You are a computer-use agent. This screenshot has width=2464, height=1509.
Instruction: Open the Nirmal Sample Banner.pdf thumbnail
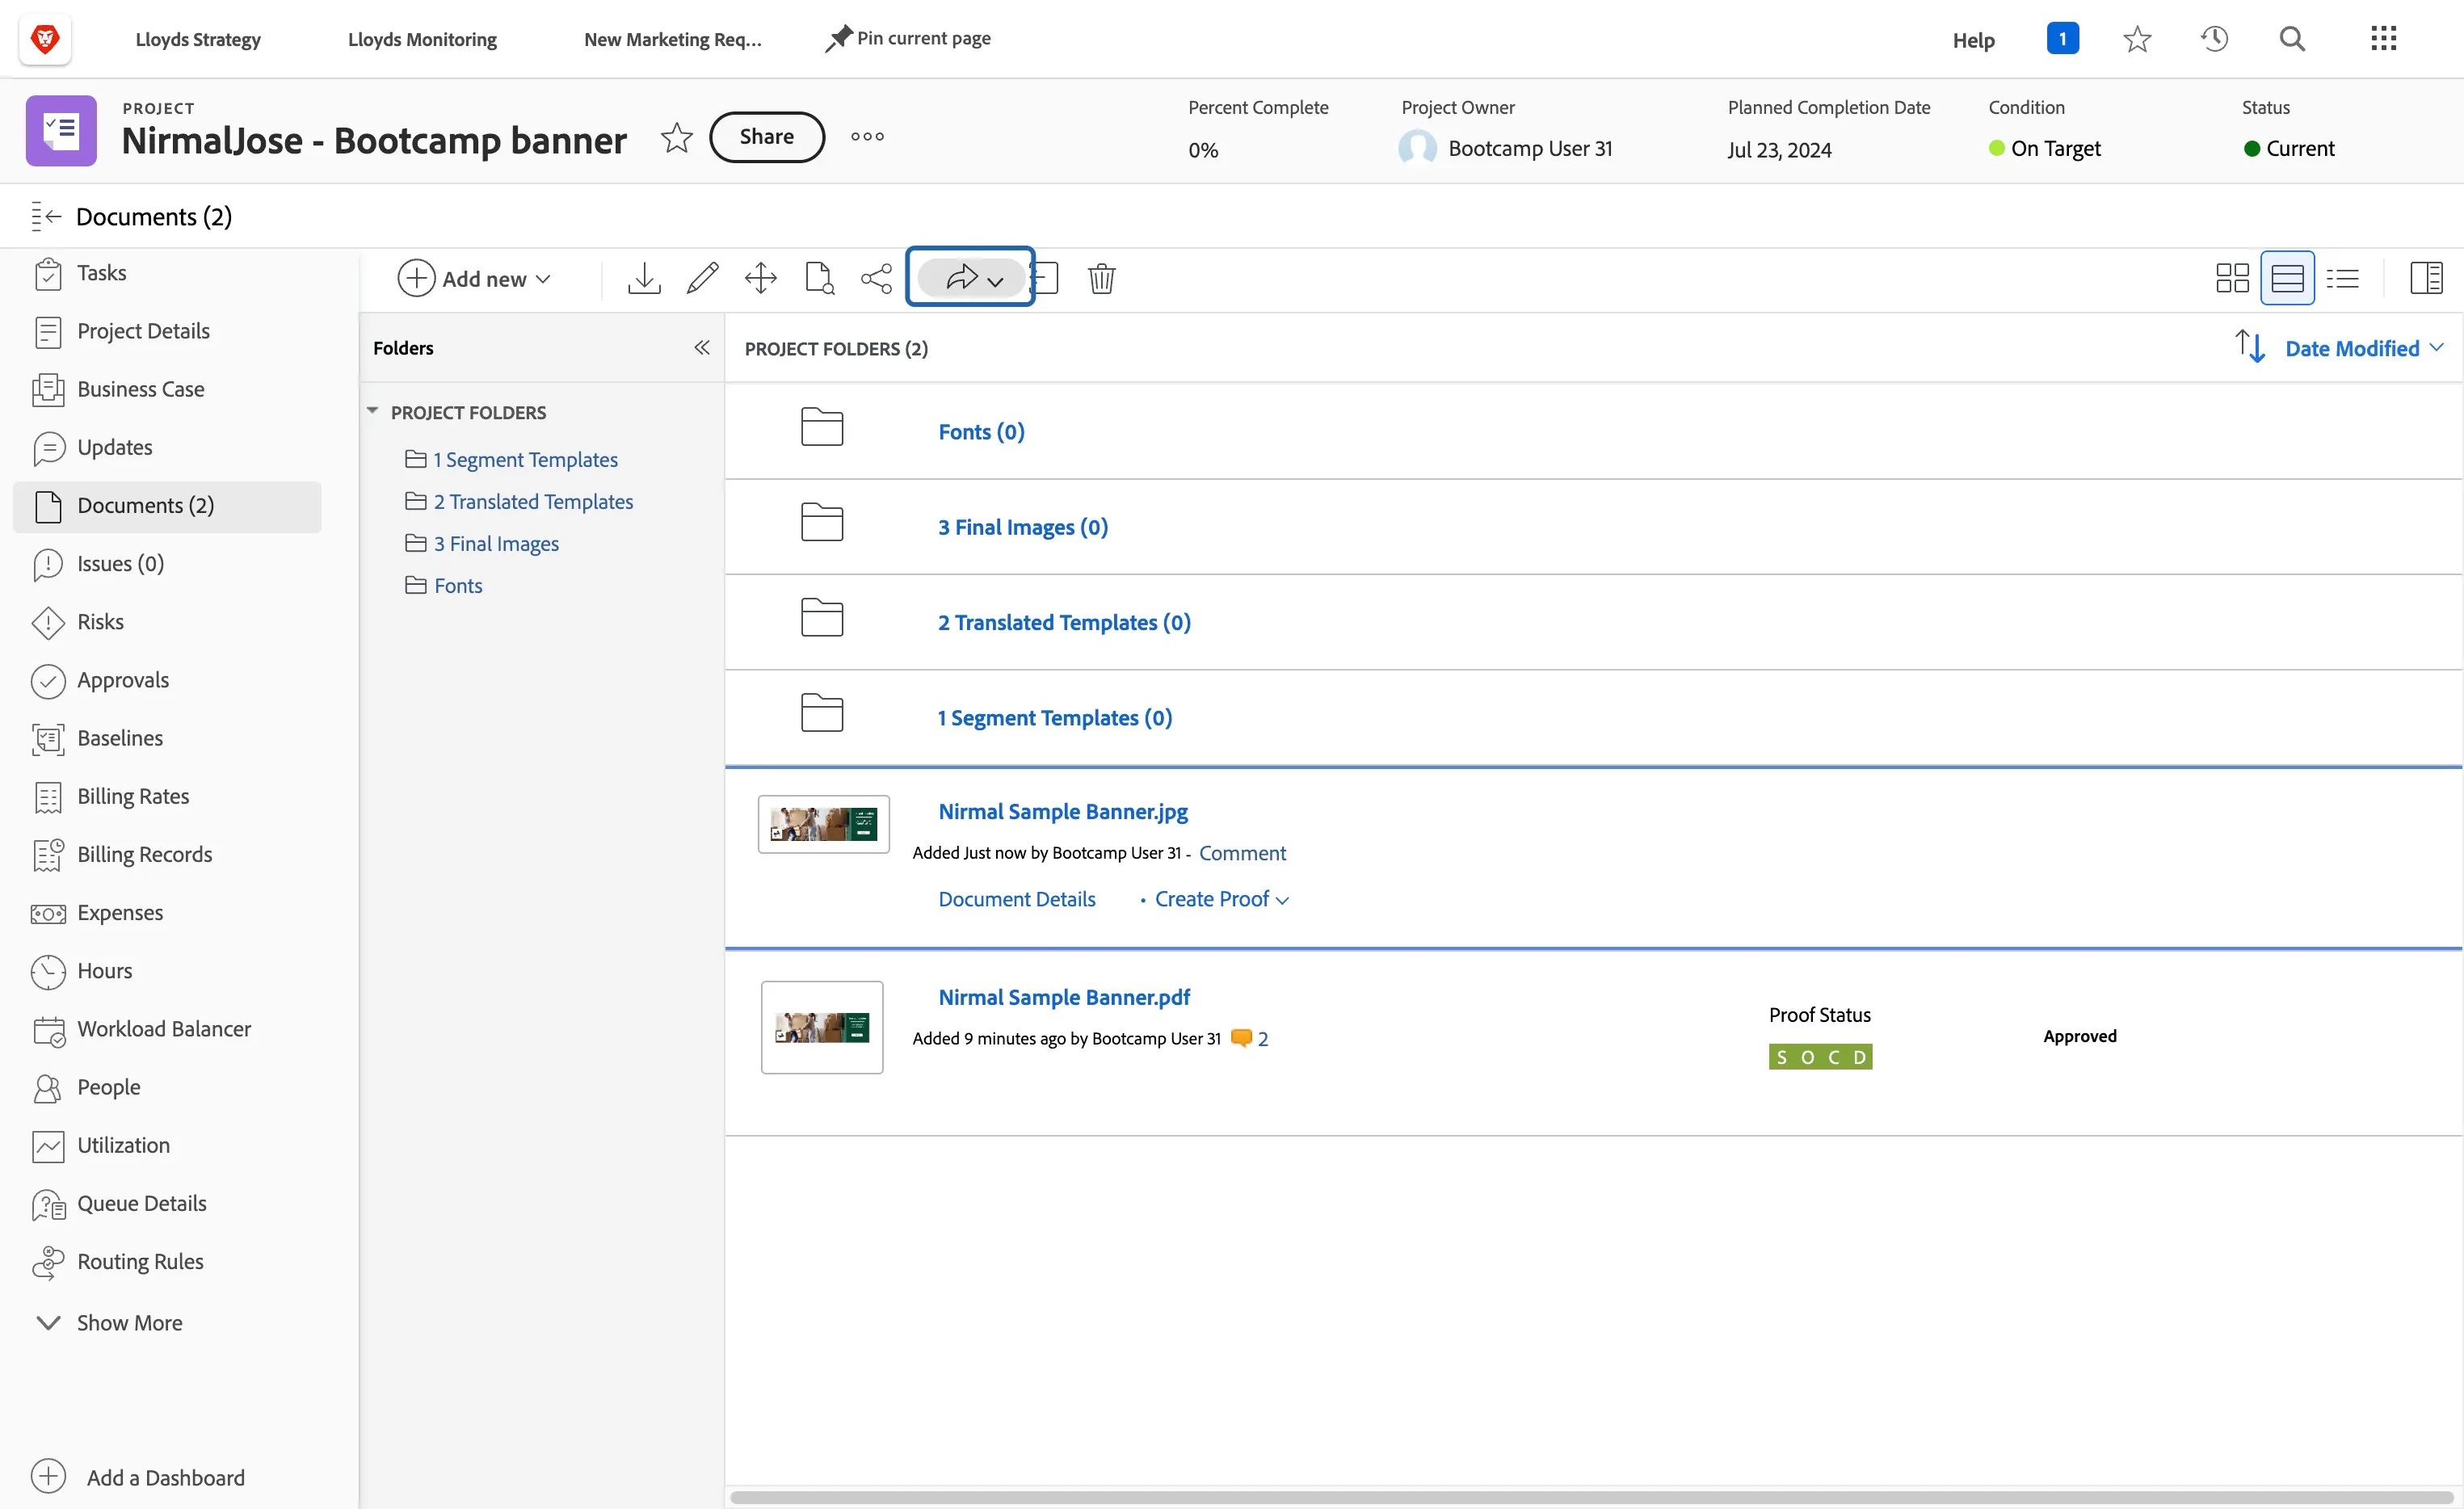[821, 1027]
